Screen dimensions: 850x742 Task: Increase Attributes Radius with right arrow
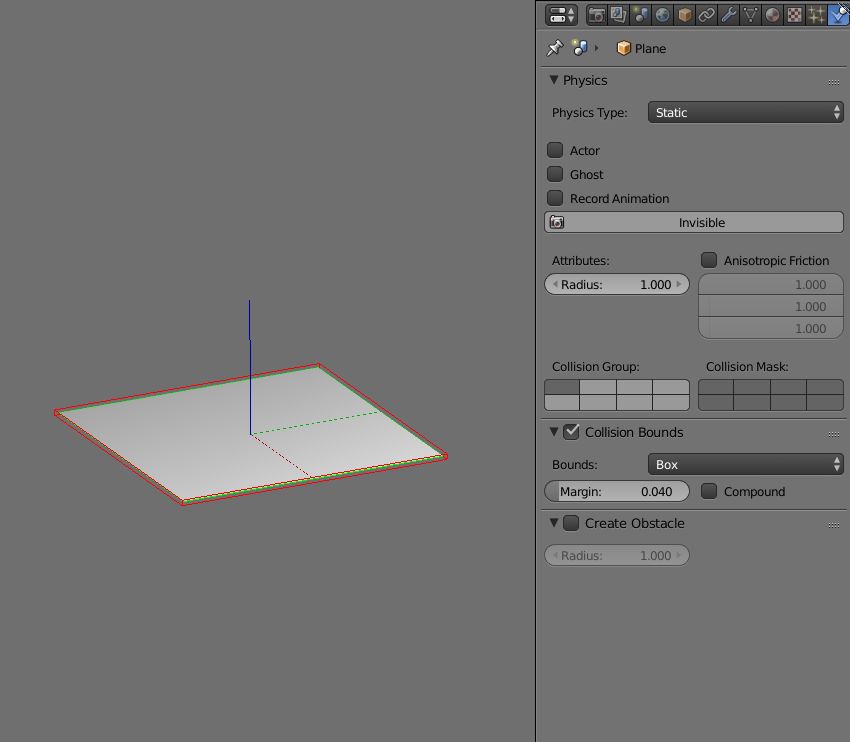[679, 284]
